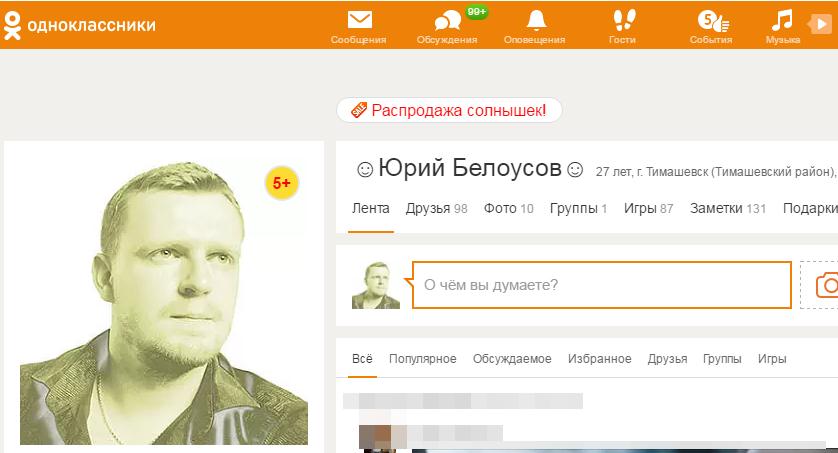Click Распродажа солнышек! promo button
The height and width of the screenshot is (453, 838).
tap(449, 110)
